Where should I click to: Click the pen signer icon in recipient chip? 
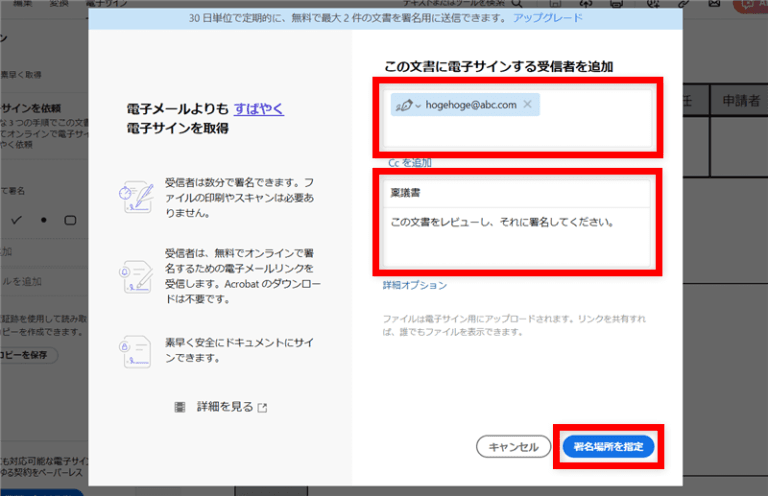(405, 104)
